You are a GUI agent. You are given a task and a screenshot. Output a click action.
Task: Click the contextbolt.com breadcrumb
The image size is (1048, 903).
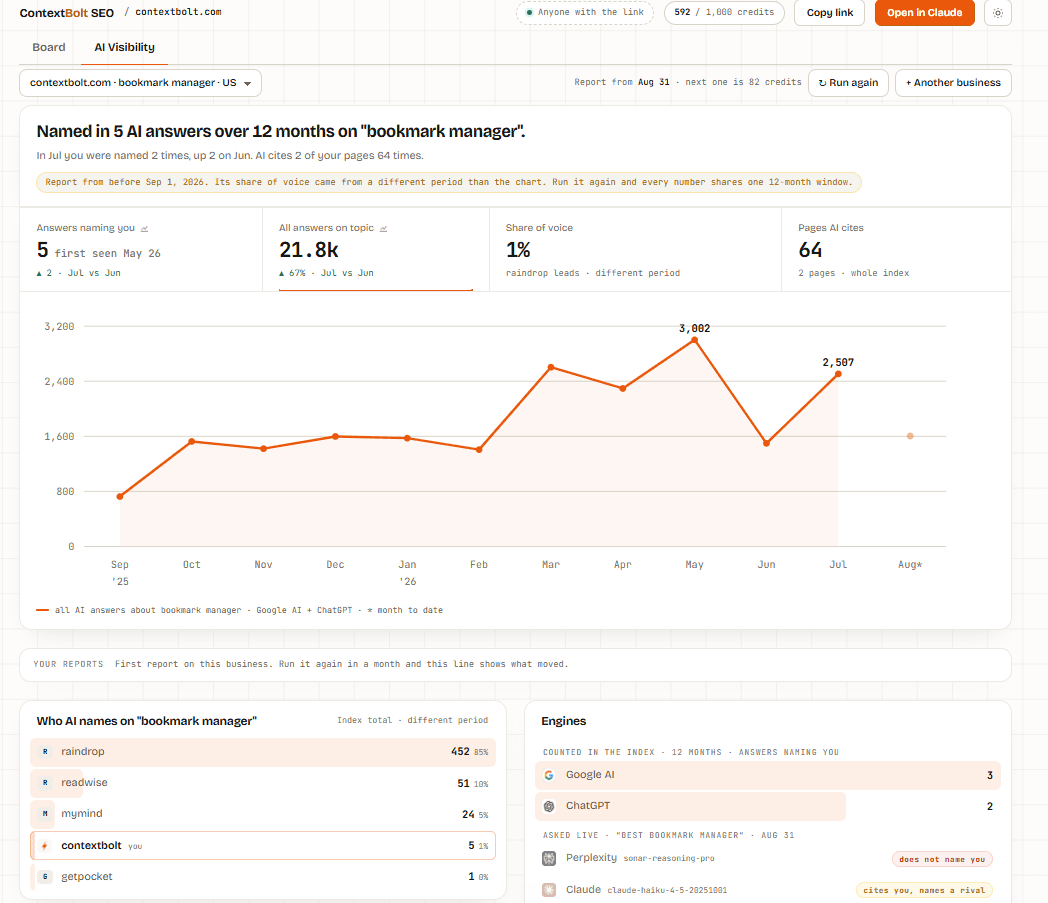point(178,12)
